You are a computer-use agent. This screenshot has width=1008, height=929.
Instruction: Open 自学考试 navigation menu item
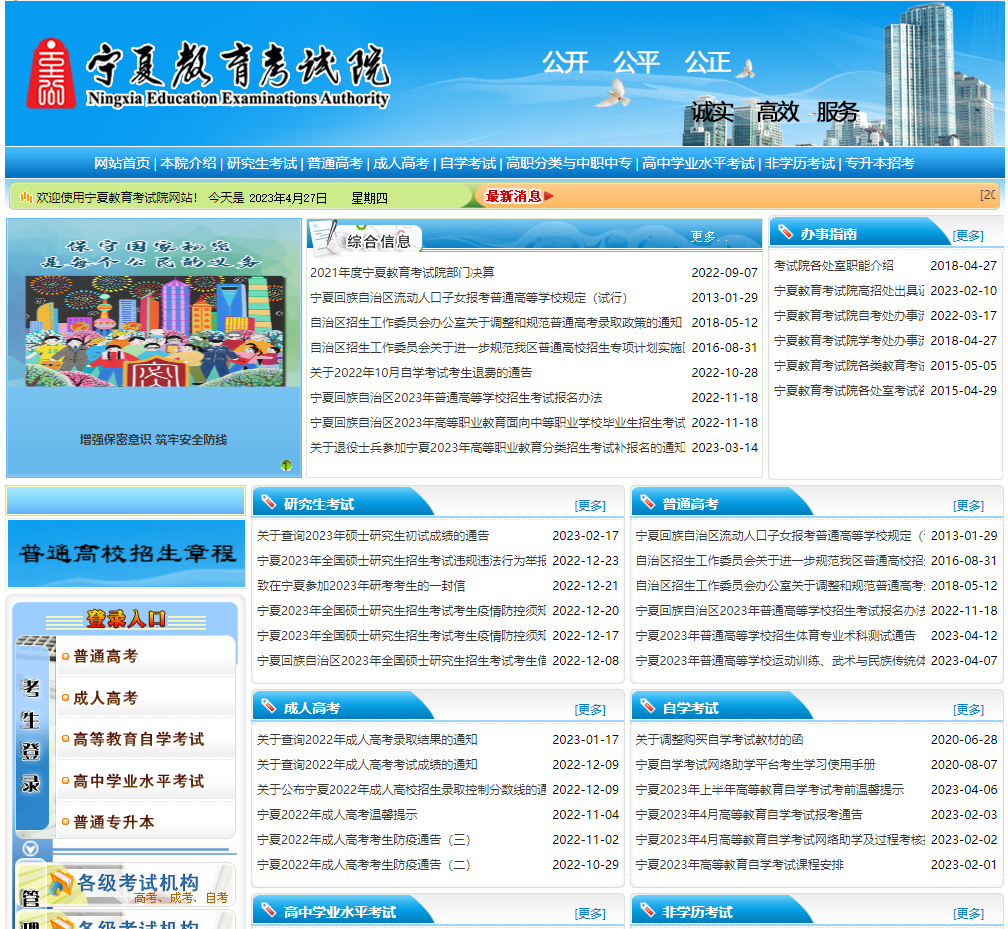tap(468, 163)
